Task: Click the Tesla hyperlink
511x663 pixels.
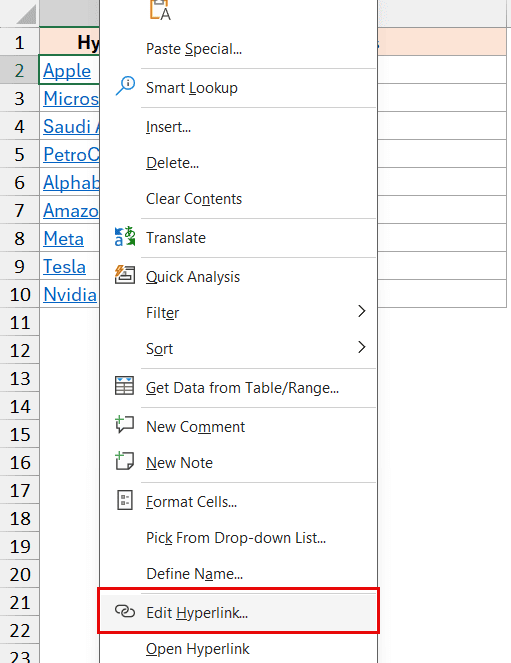Action: coord(64,266)
